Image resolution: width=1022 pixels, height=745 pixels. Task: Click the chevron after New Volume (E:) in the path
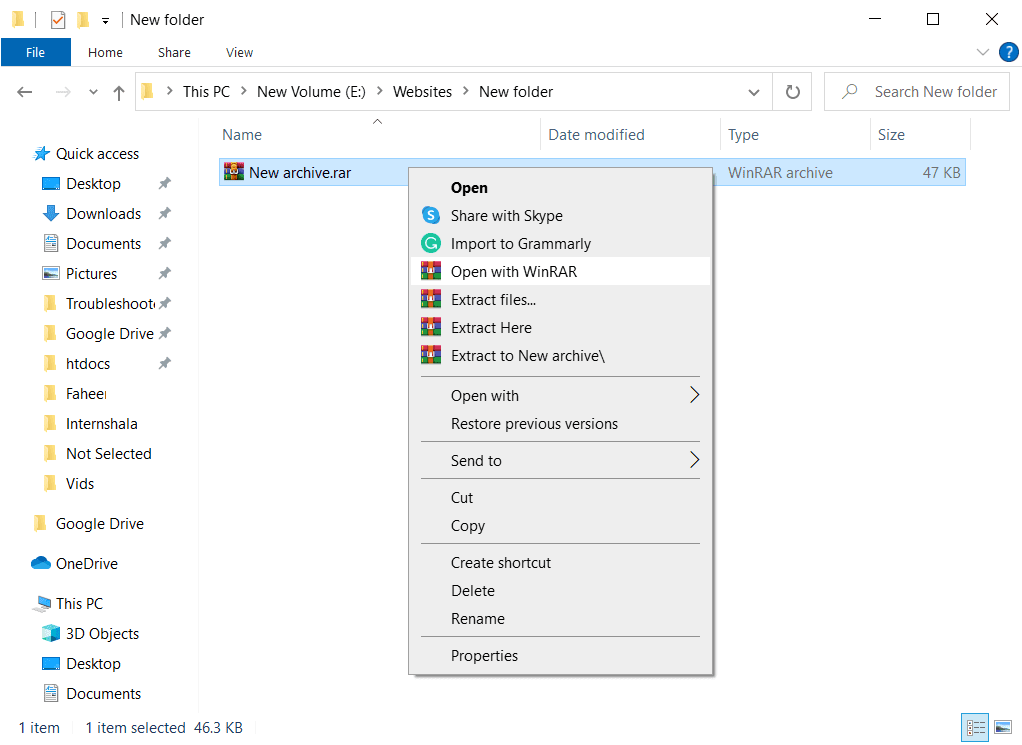(379, 91)
